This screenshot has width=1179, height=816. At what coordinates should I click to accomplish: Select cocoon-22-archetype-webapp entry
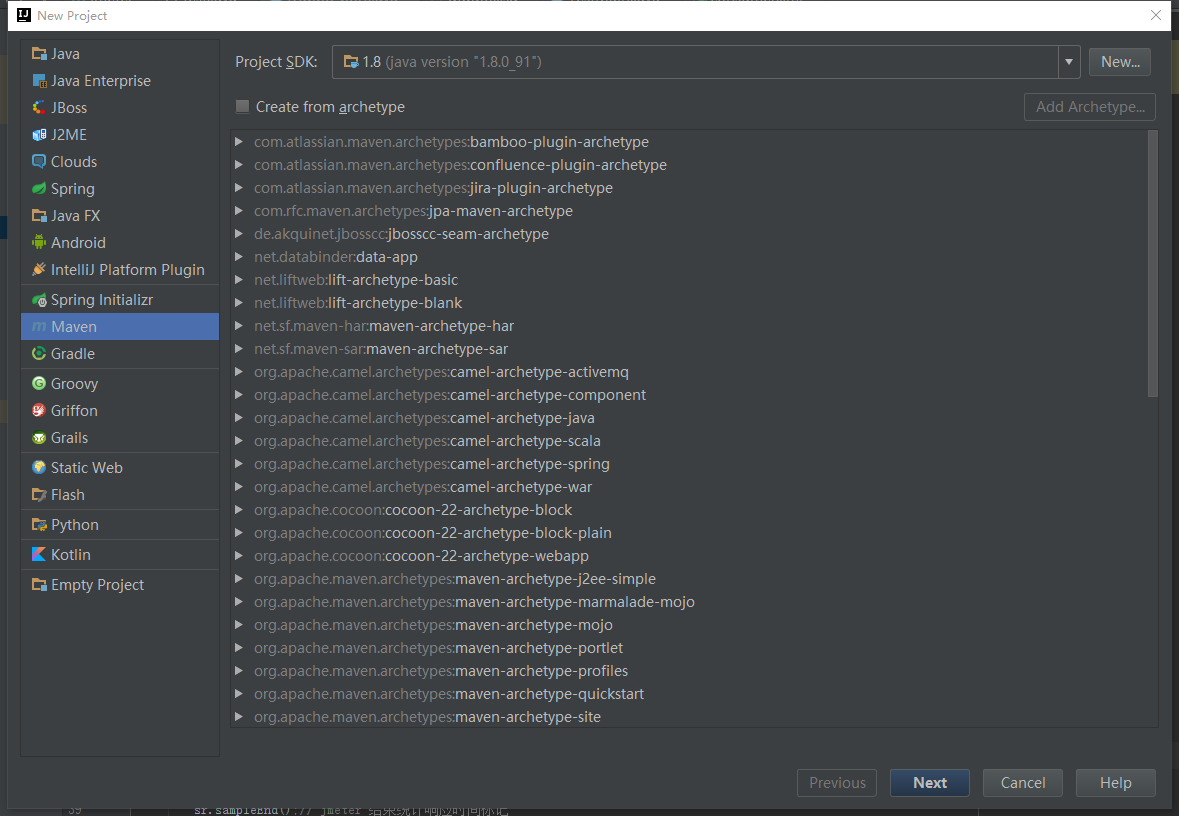click(421, 556)
